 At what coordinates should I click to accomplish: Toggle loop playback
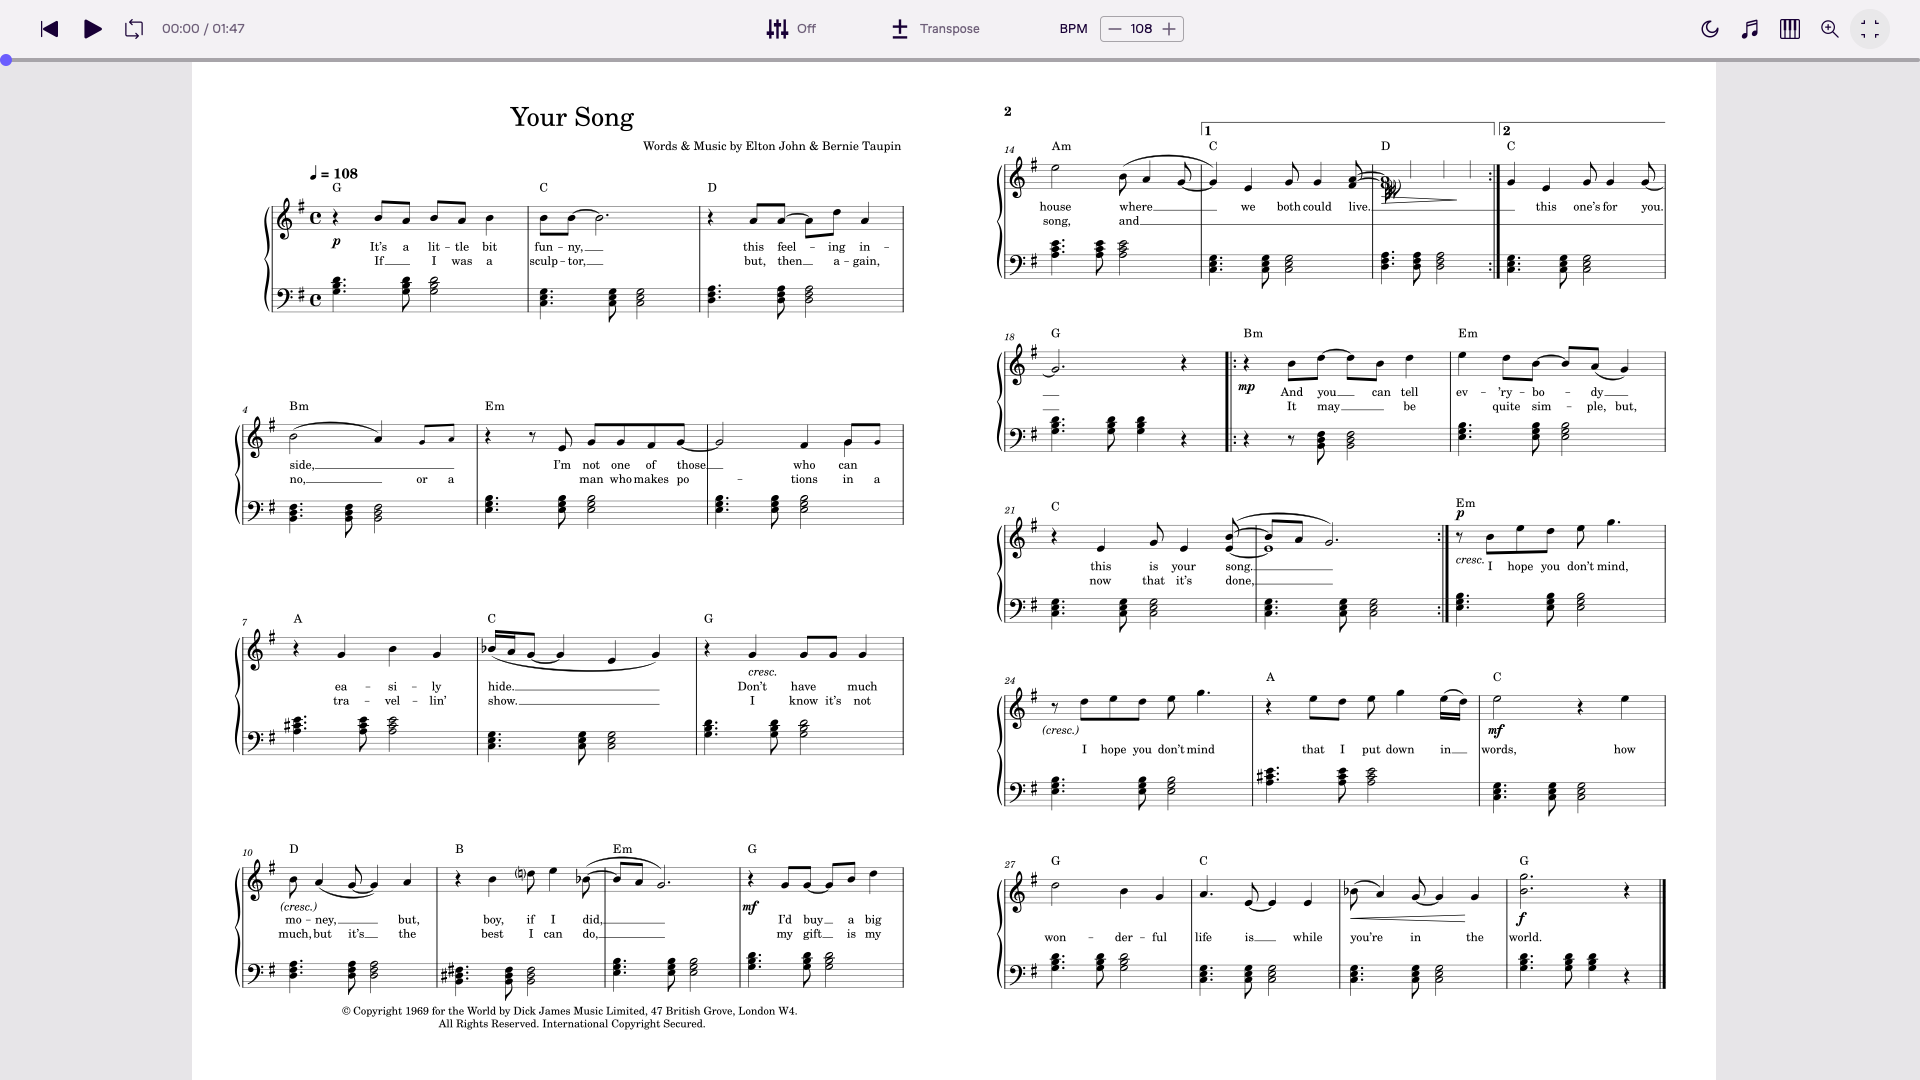tap(134, 29)
